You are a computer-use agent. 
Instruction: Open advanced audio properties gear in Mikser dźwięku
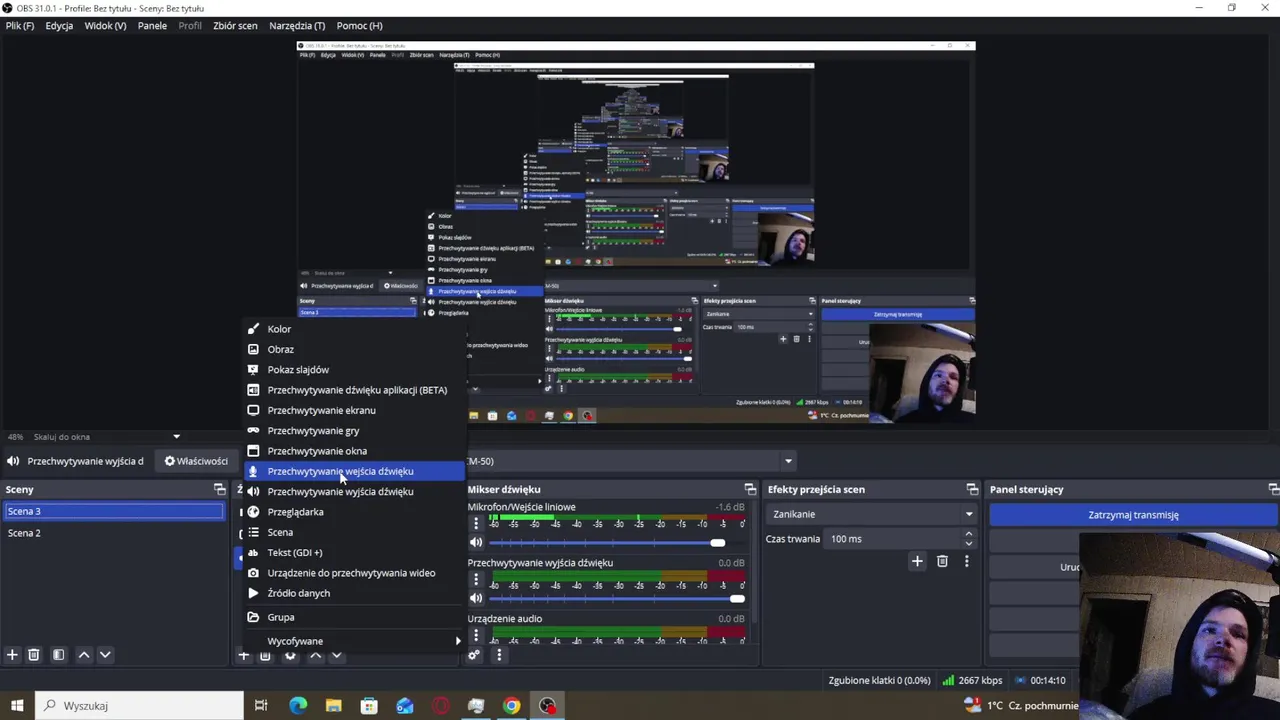coord(474,655)
